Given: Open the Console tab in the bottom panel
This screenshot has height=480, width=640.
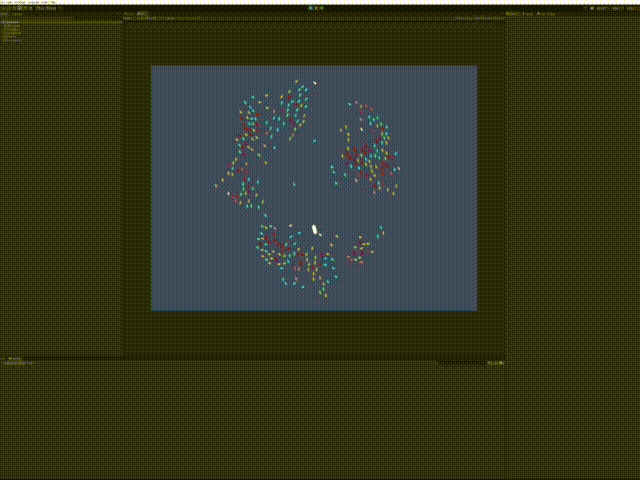Looking at the screenshot, I should pos(15,359).
